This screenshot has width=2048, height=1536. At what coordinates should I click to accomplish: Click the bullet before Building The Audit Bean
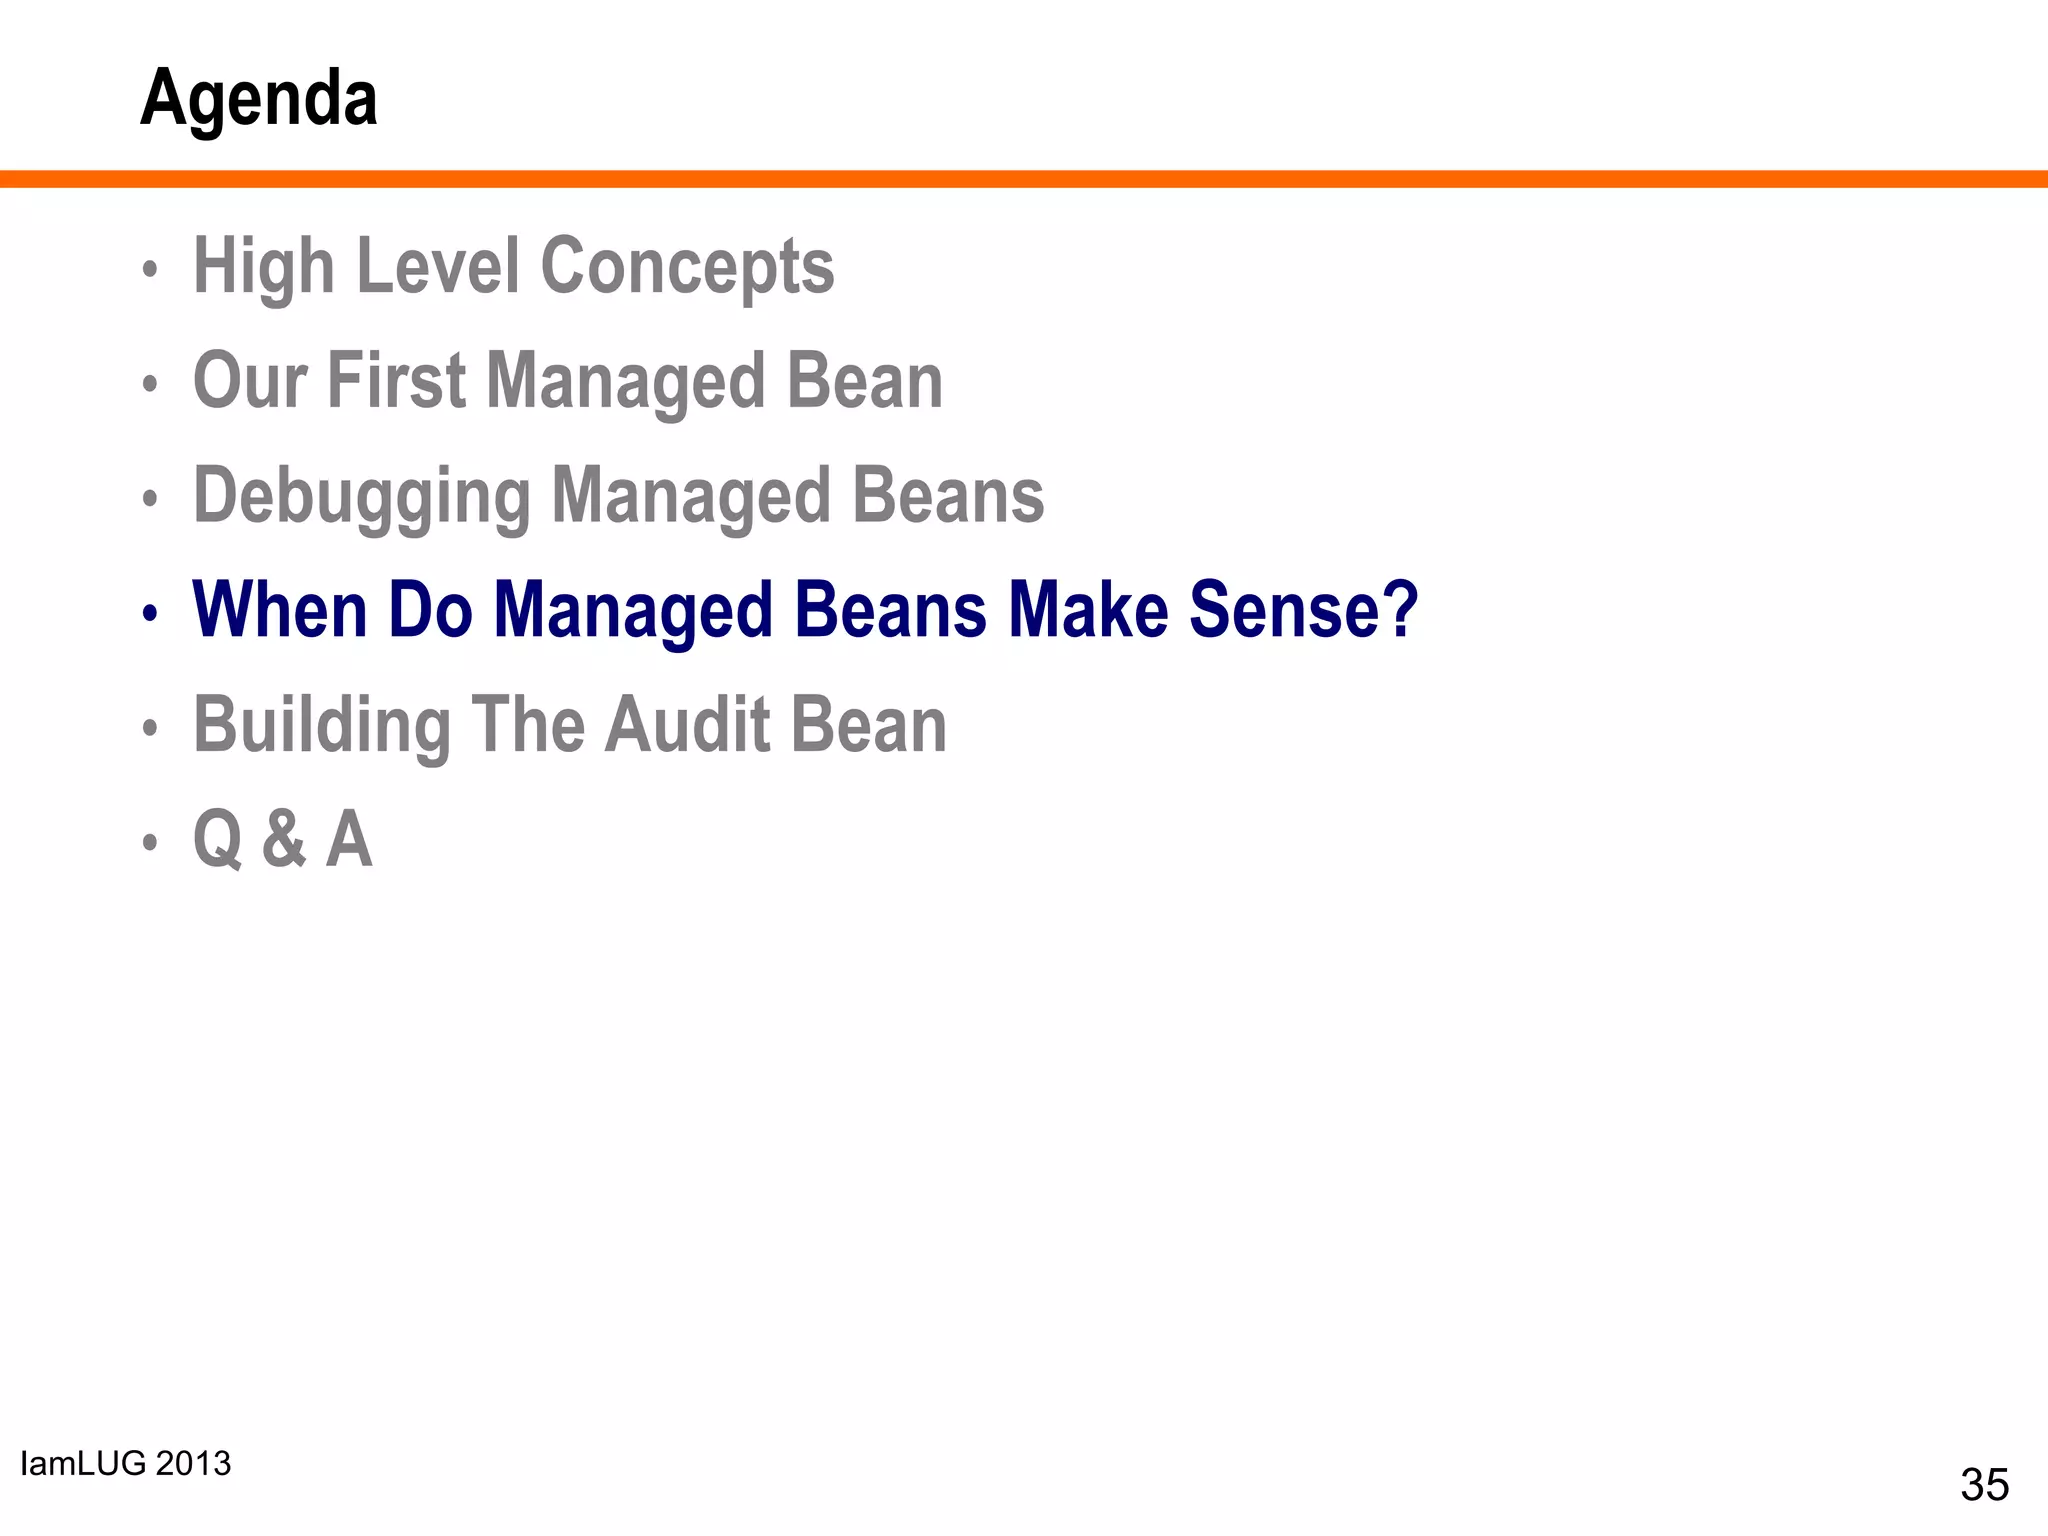coord(149,728)
